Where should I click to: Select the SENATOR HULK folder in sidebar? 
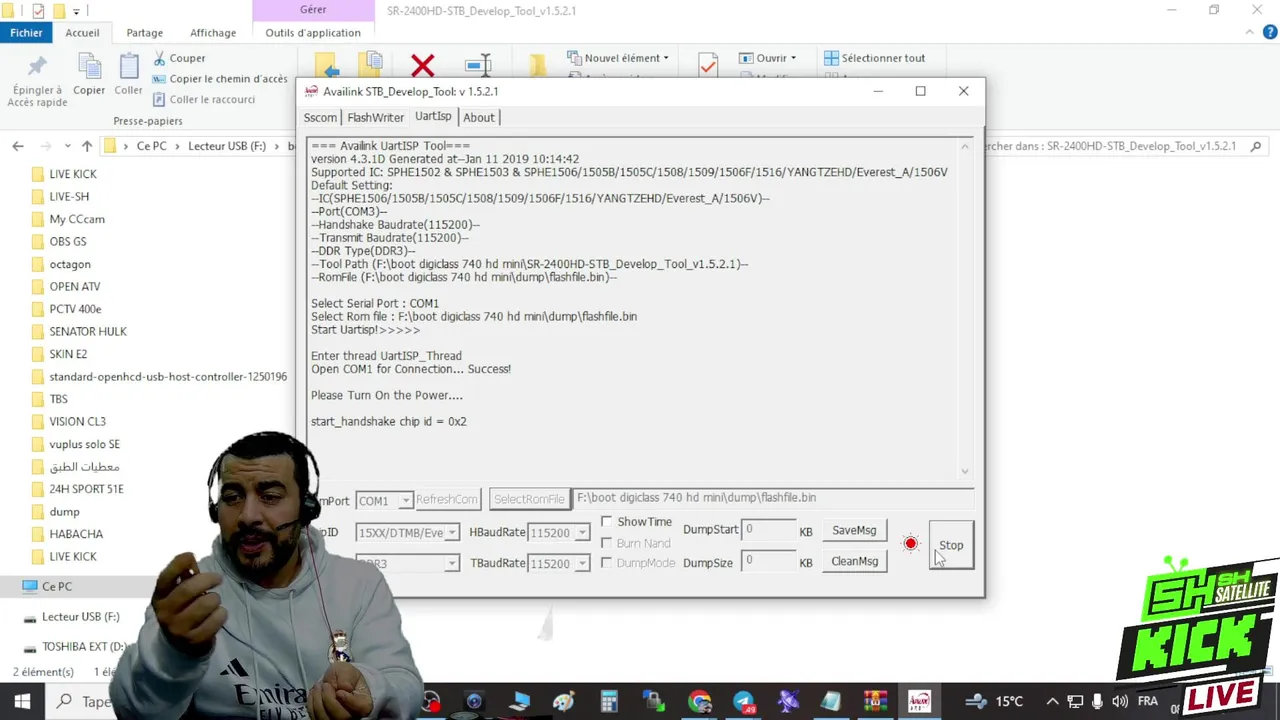coord(88,331)
